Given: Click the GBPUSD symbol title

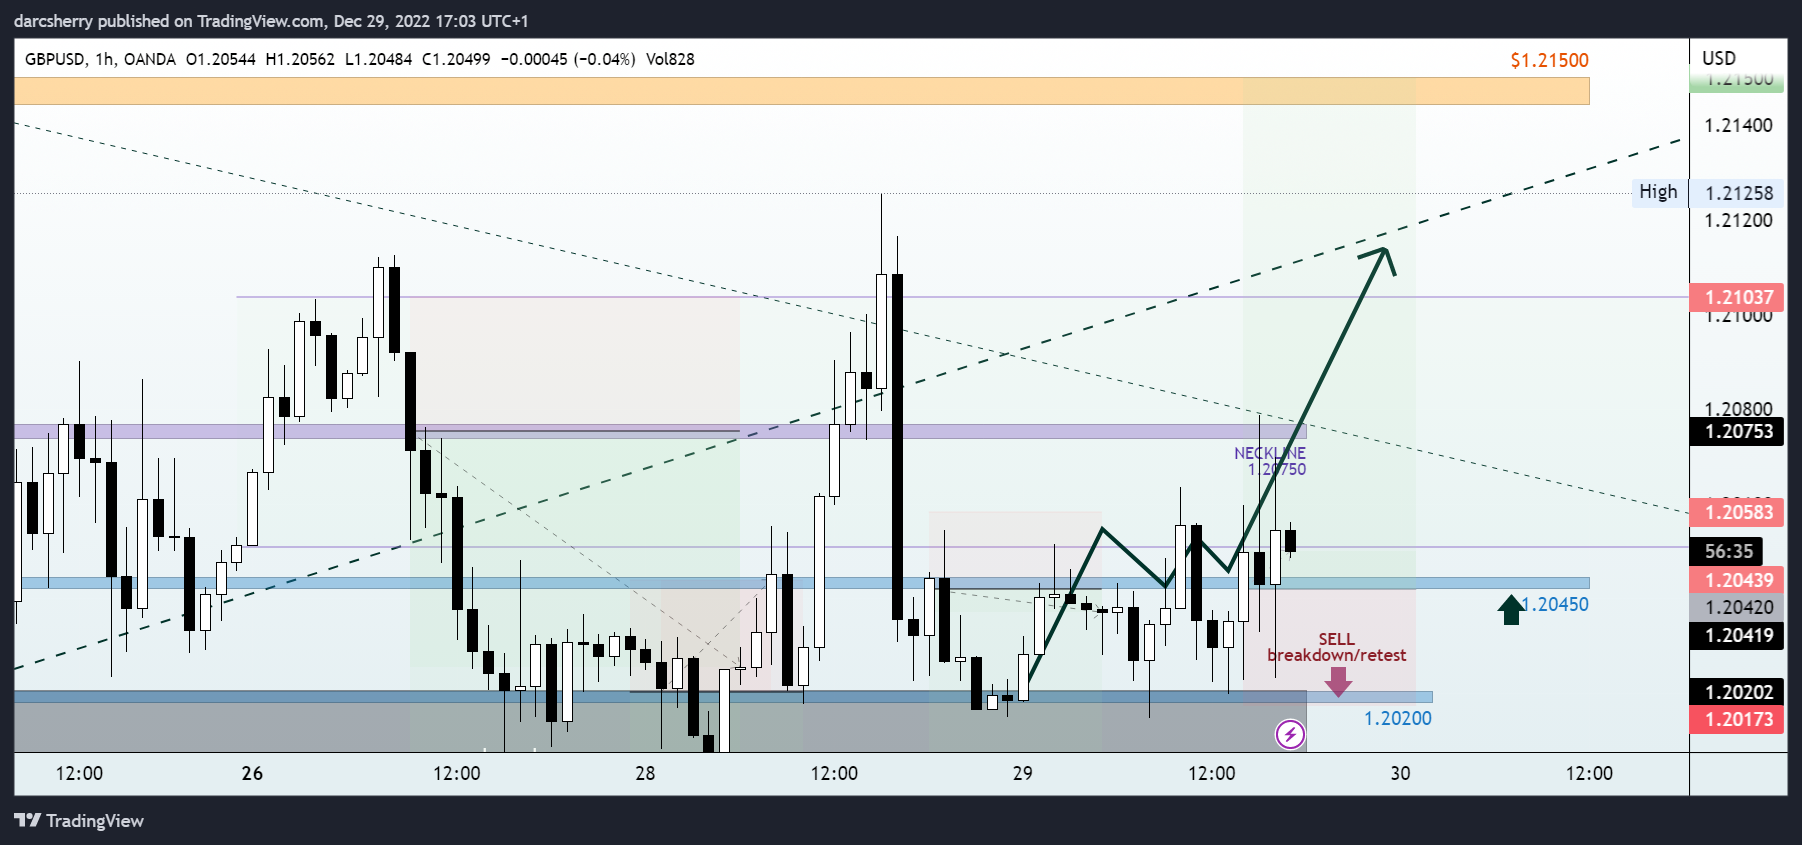Looking at the screenshot, I should pos(54,59).
